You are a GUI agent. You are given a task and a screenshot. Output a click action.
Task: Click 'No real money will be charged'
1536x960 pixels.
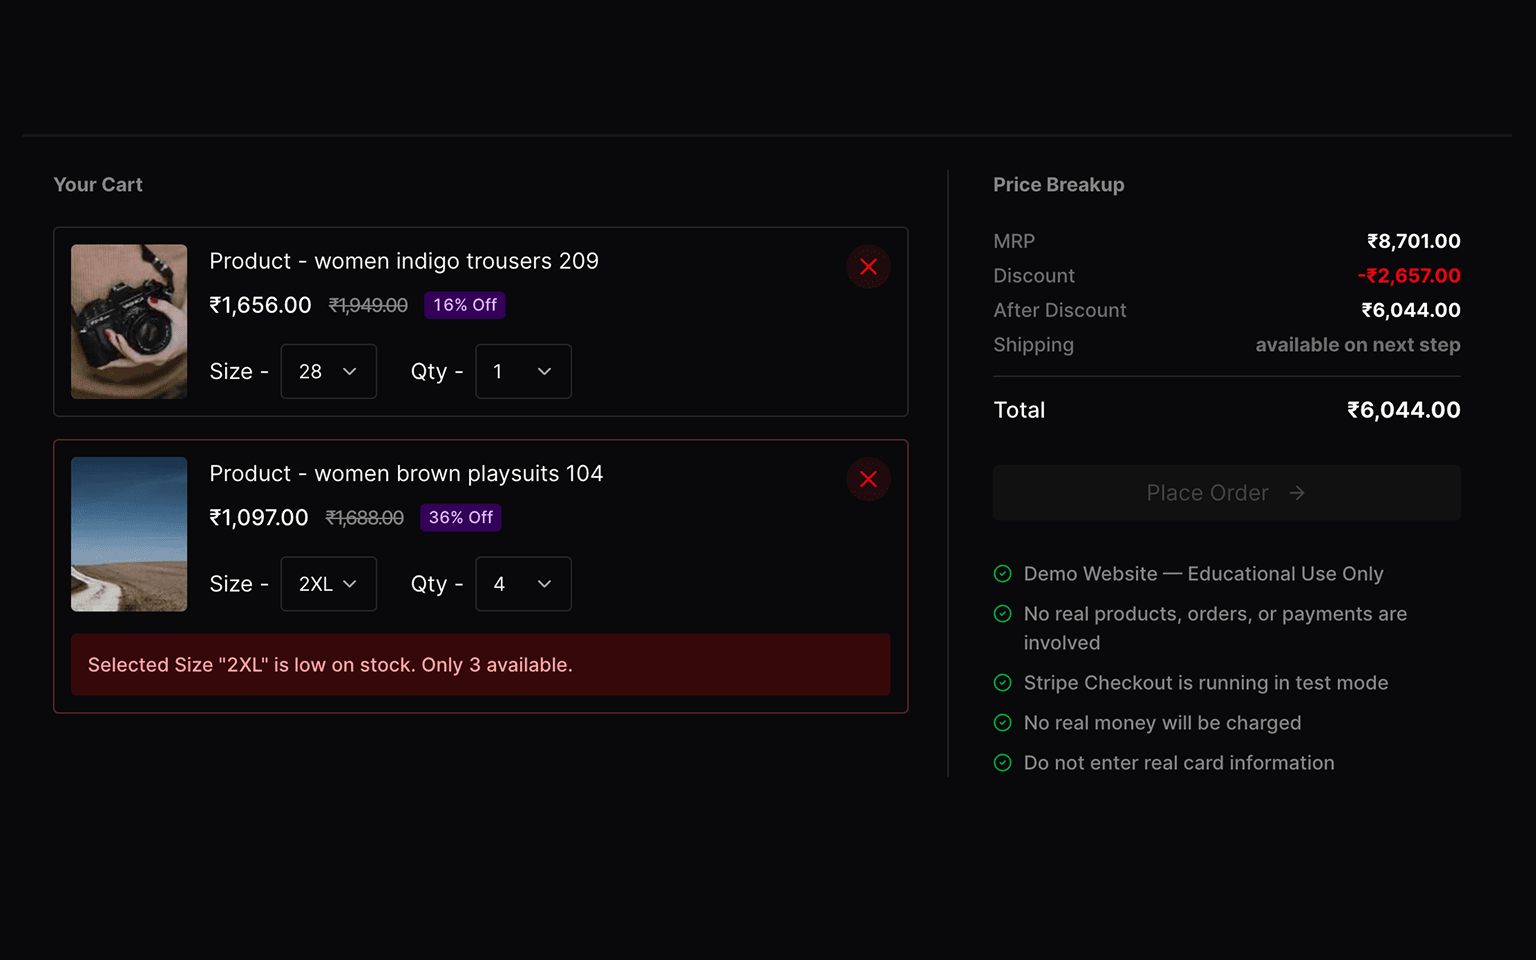(1162, 723)
